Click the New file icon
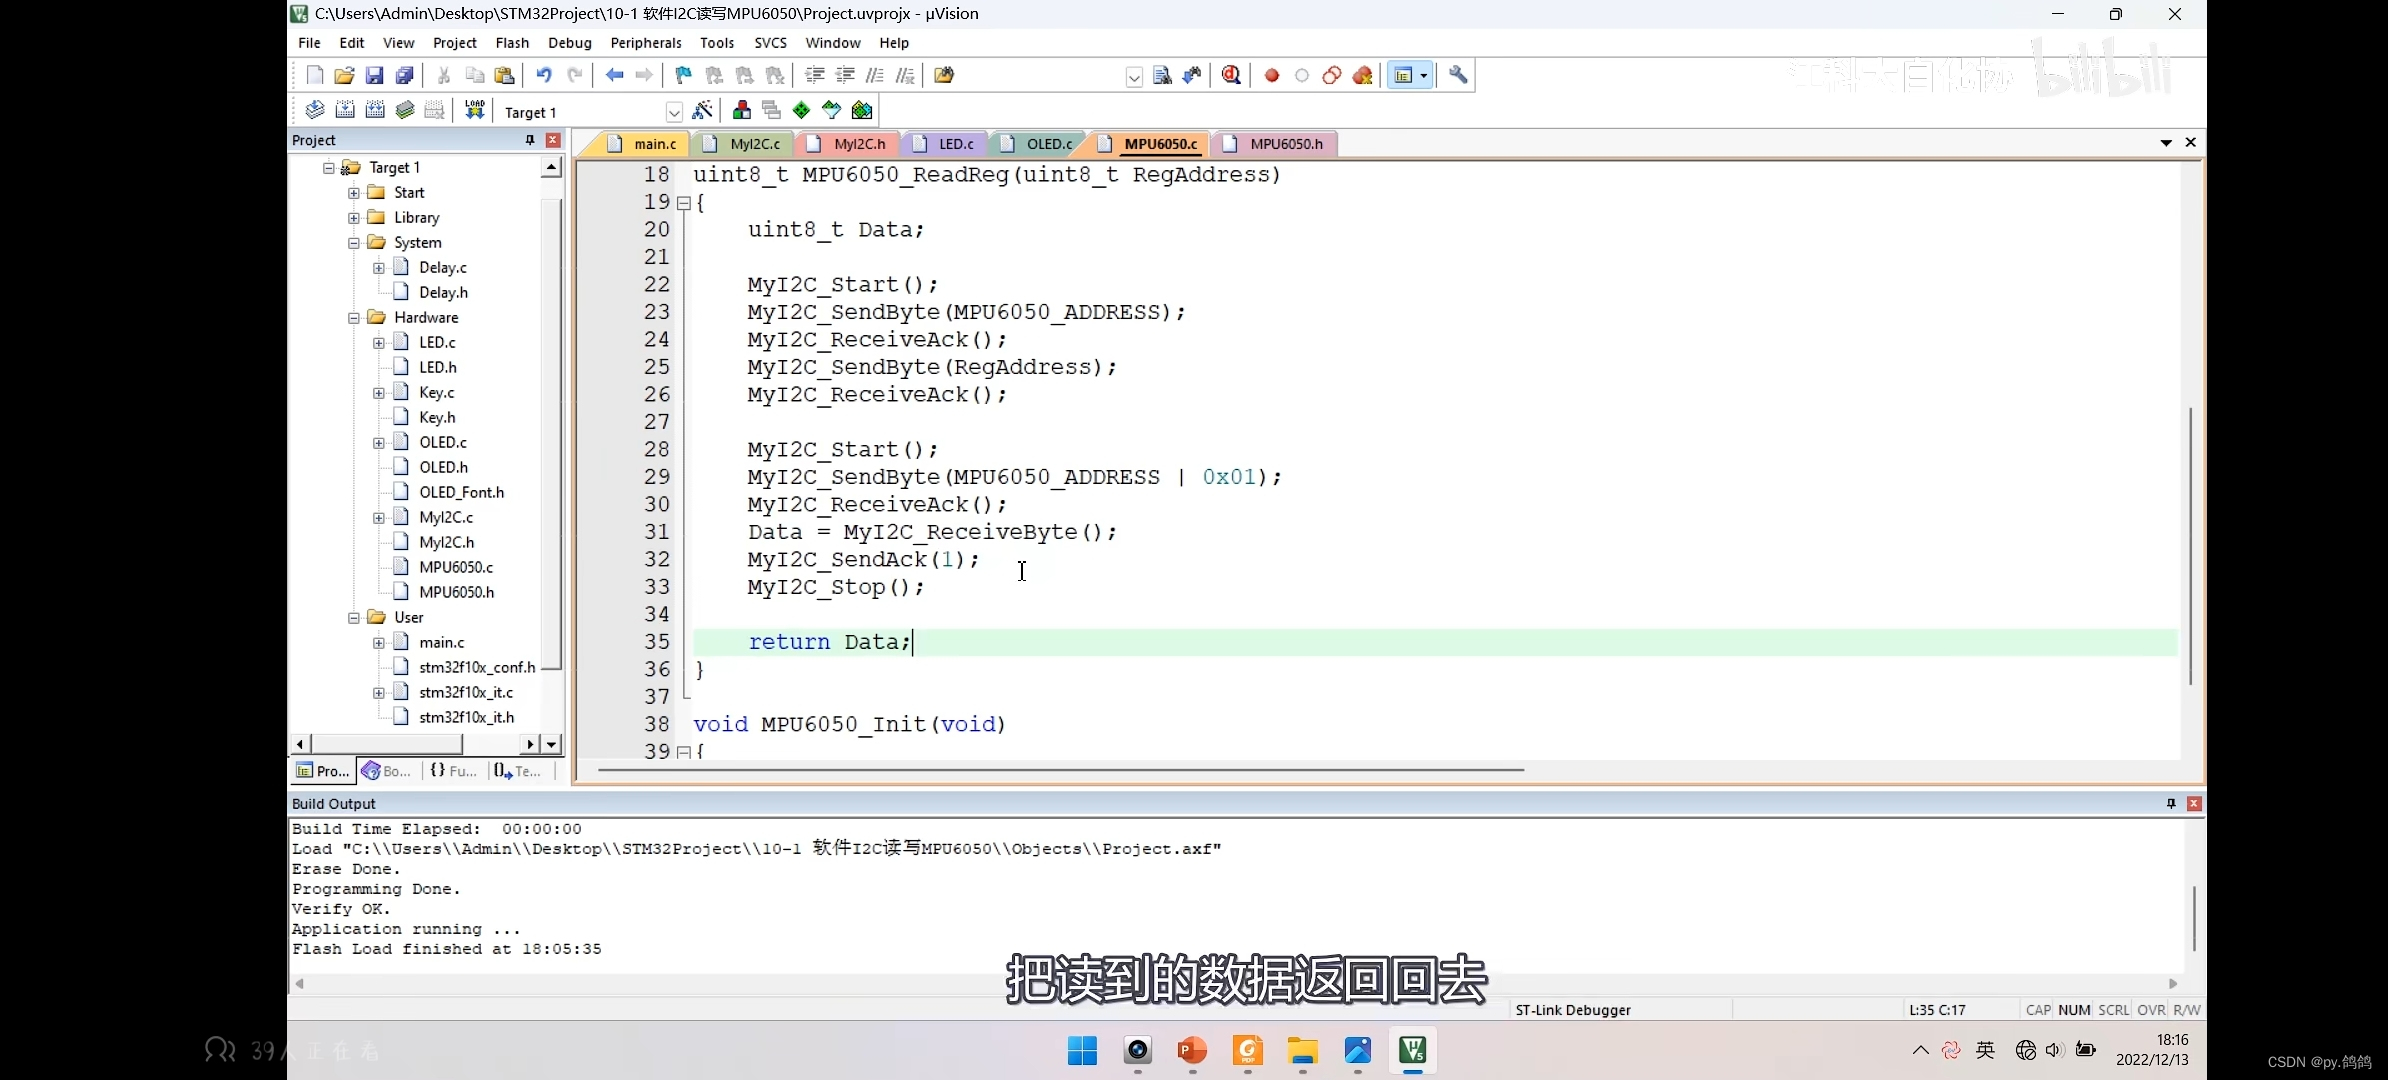Screen dimensions: 2388x1080 pos(315,75)
